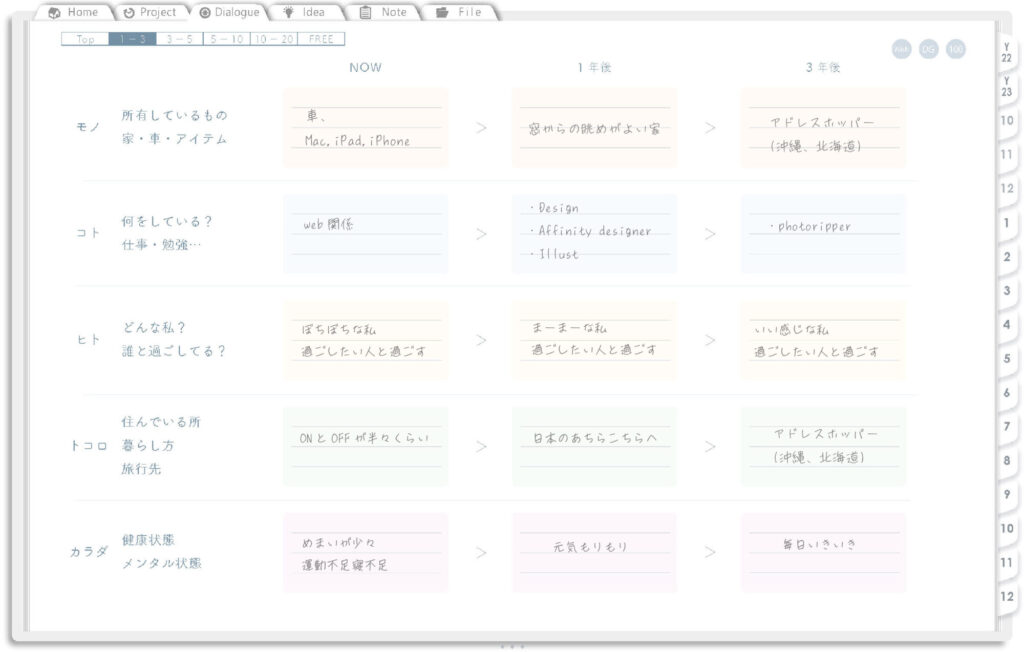Open month 4 side index tab
The width and height of the screenshot is (1024, 652).
pyautogui.click(x=1006, y=325)
